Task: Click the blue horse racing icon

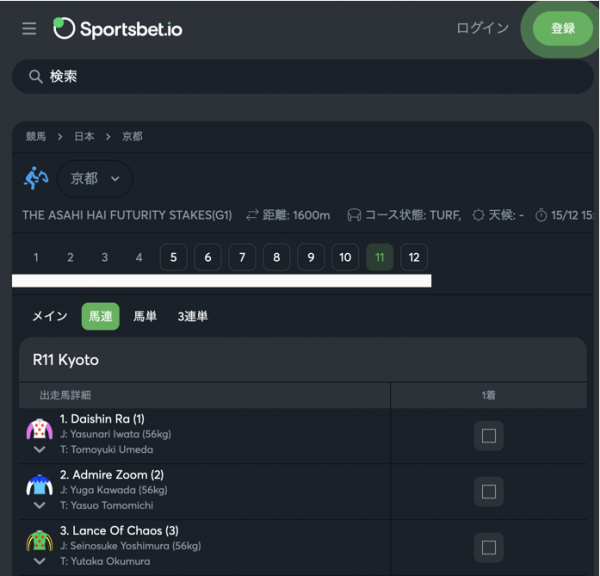Action: tap(36, 178)
